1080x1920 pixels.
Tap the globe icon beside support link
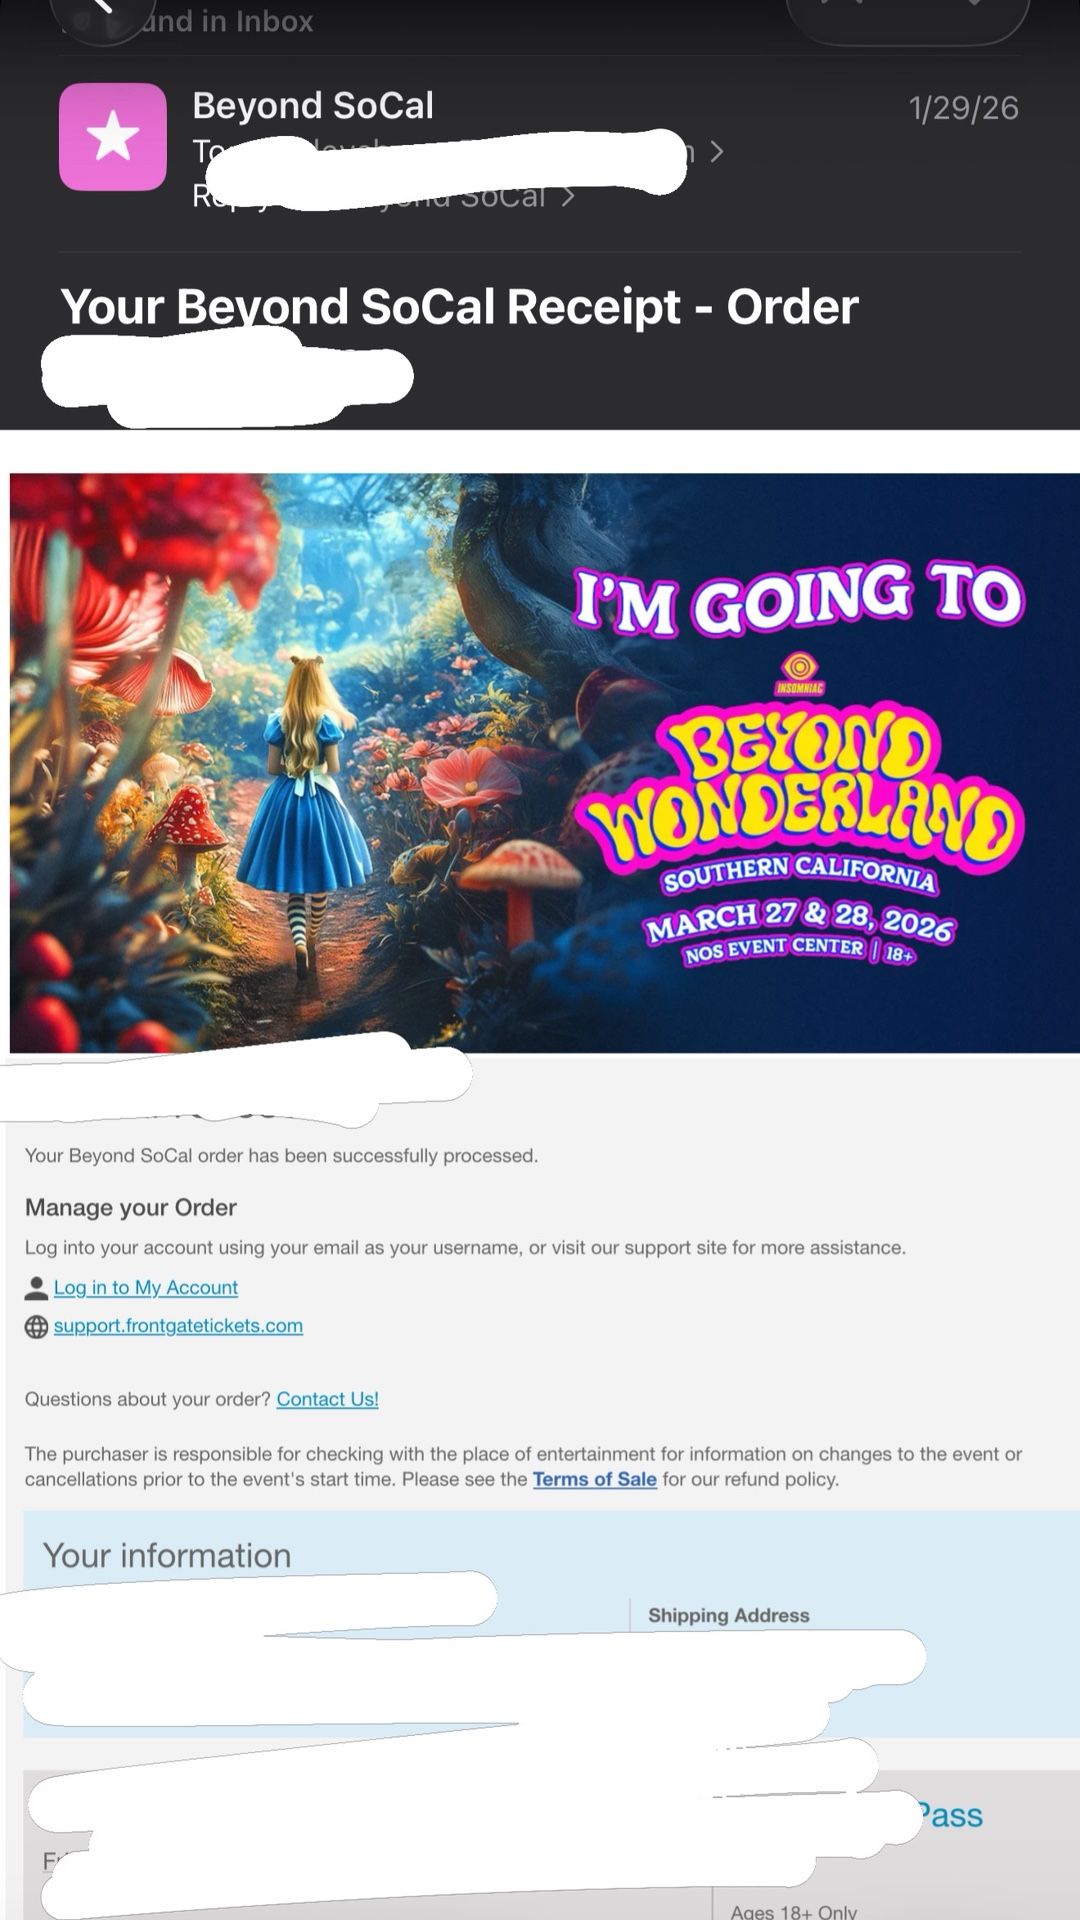tap(36, 1326)
